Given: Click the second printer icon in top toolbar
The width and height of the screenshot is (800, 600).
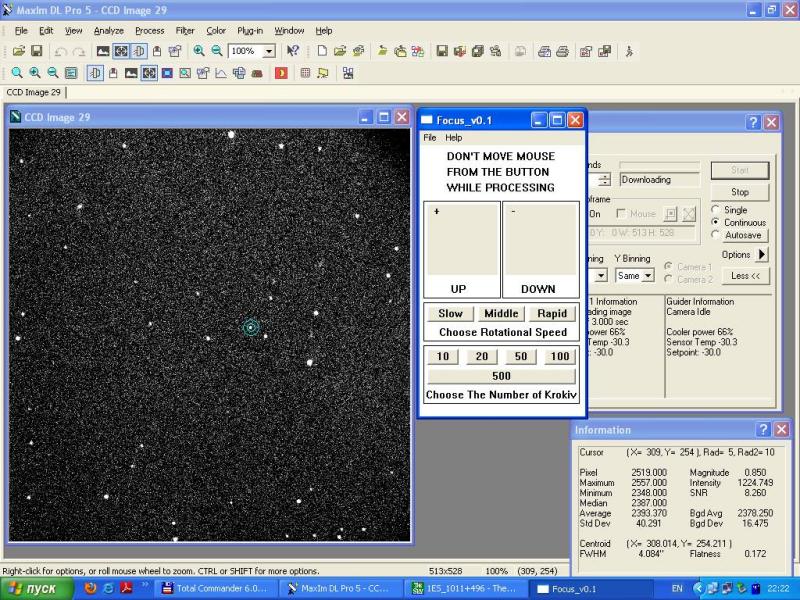Looking at the screenshot, I should click(x=562, y=51).
